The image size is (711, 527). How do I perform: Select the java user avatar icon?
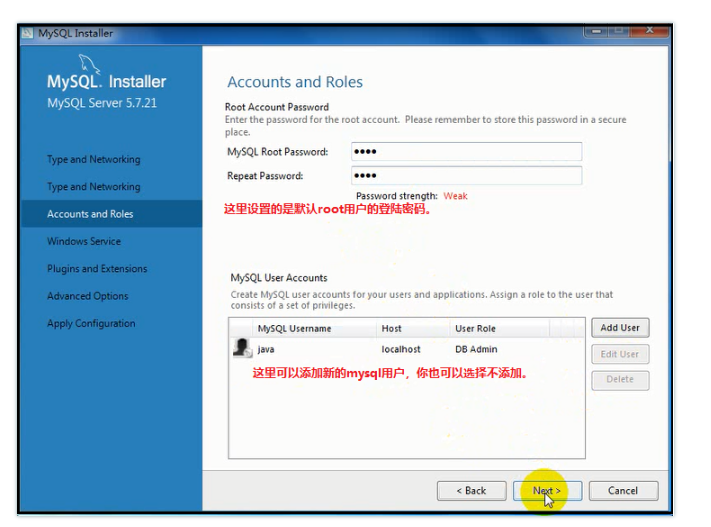[242, 348]
